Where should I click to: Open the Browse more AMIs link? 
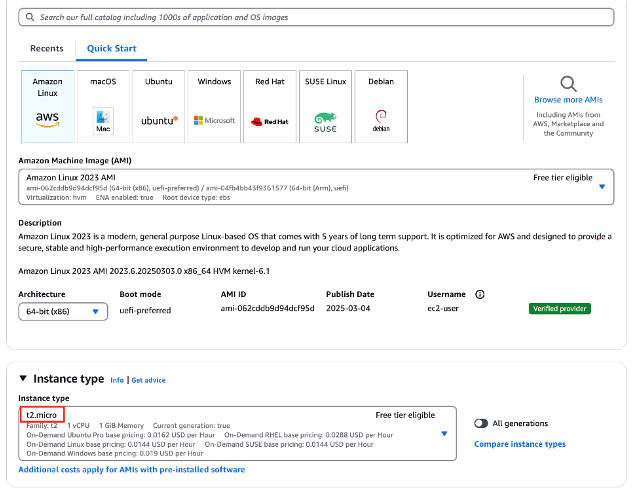click(568, 100)
